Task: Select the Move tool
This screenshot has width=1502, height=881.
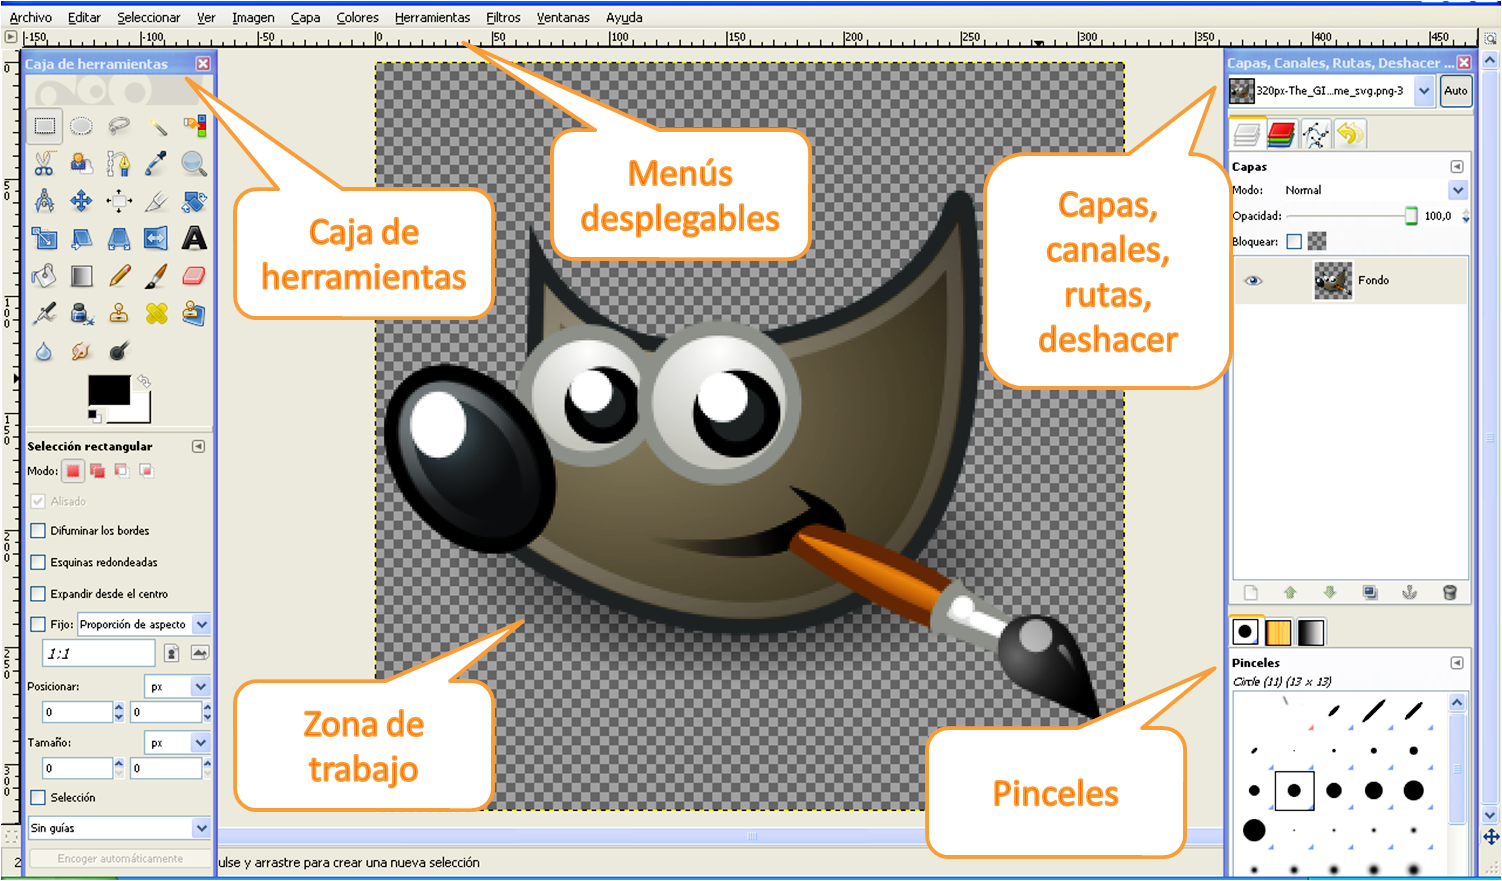Action: pos(82,201)
